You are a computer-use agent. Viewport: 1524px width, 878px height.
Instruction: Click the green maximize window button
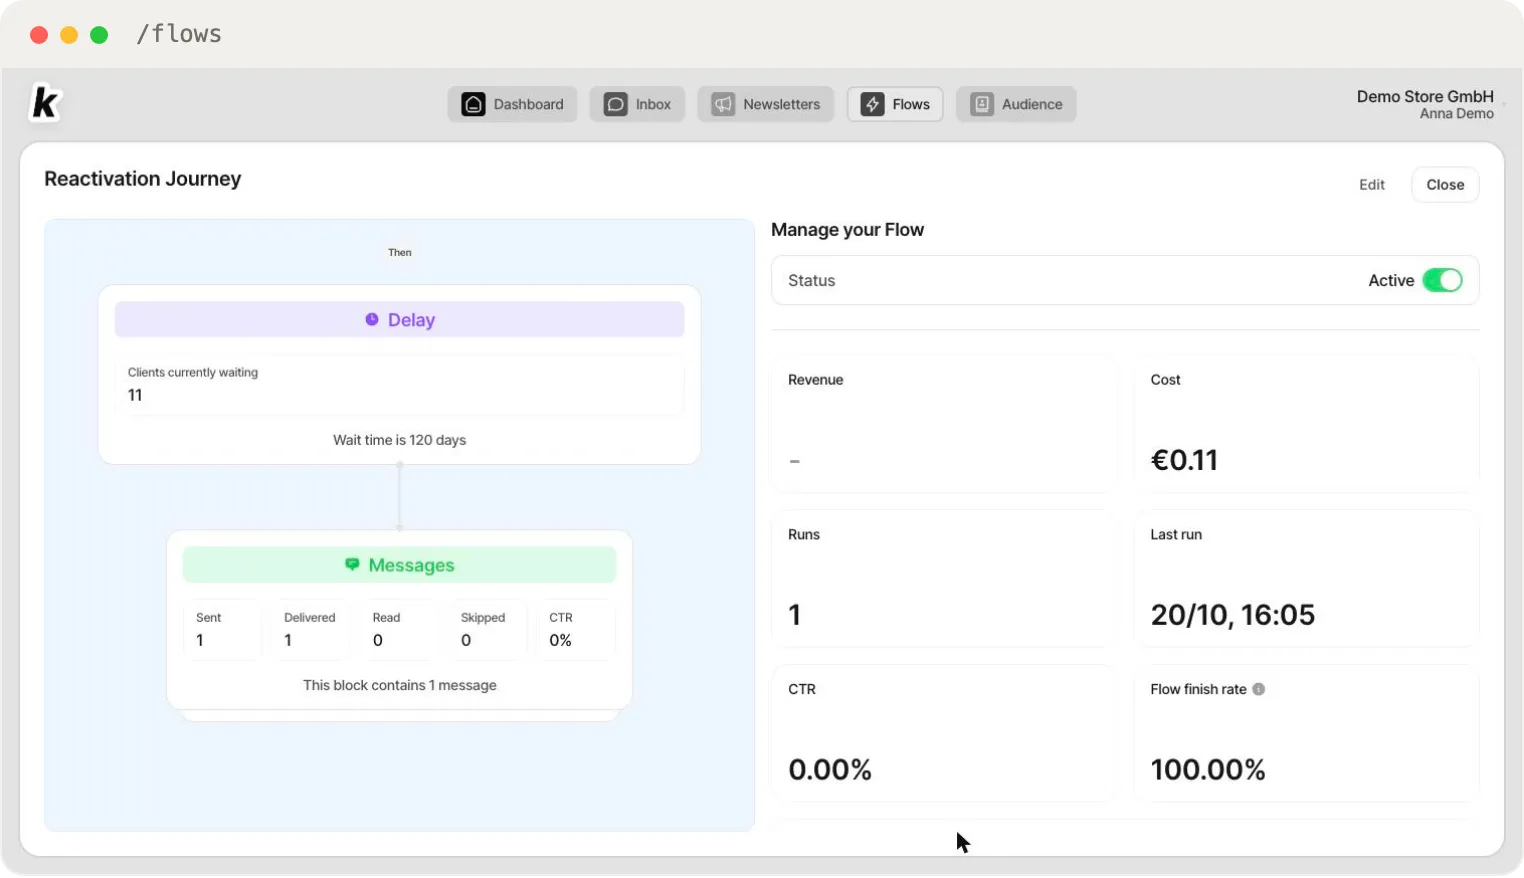tap(99, 35)
